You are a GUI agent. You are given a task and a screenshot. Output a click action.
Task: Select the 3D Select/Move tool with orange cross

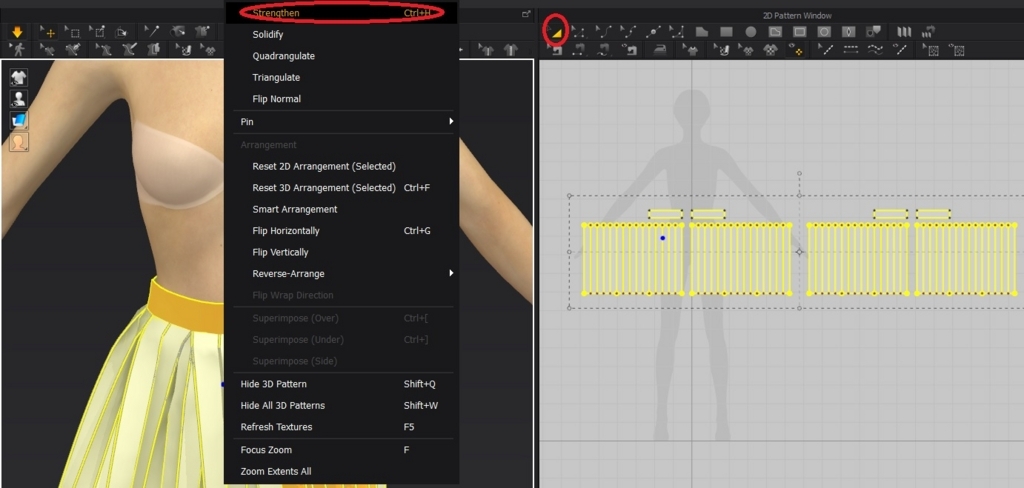pos(49,33)
